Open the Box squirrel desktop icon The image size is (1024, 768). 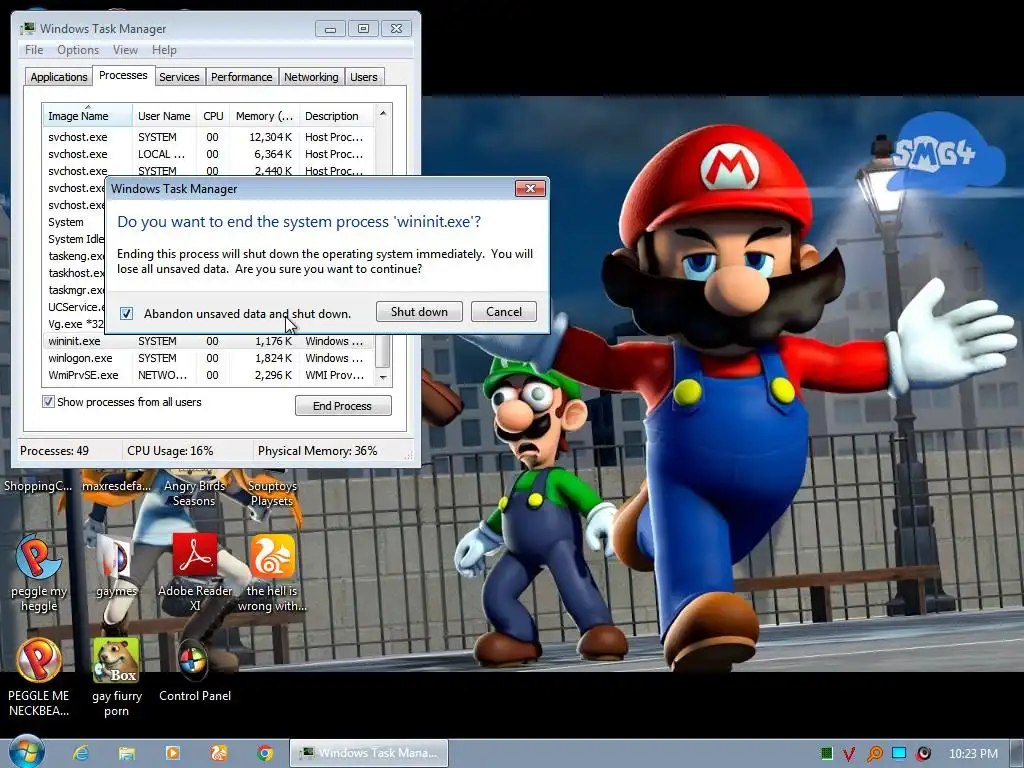(x=116, y=677)
